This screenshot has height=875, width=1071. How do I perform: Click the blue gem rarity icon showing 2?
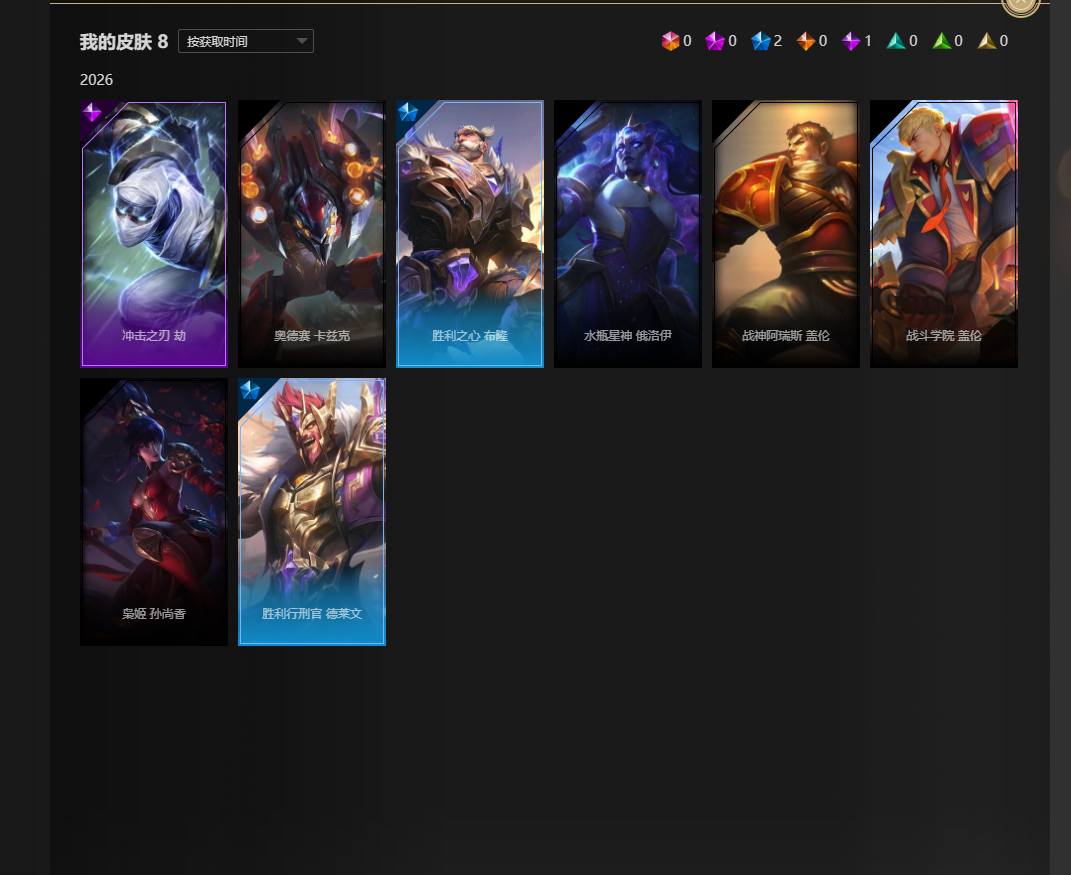[760, 41]
